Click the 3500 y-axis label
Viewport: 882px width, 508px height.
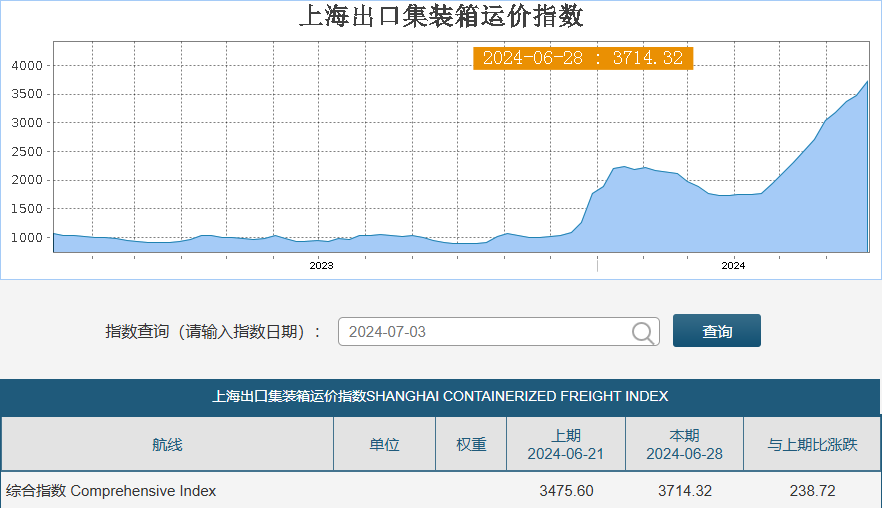[27, 95]
